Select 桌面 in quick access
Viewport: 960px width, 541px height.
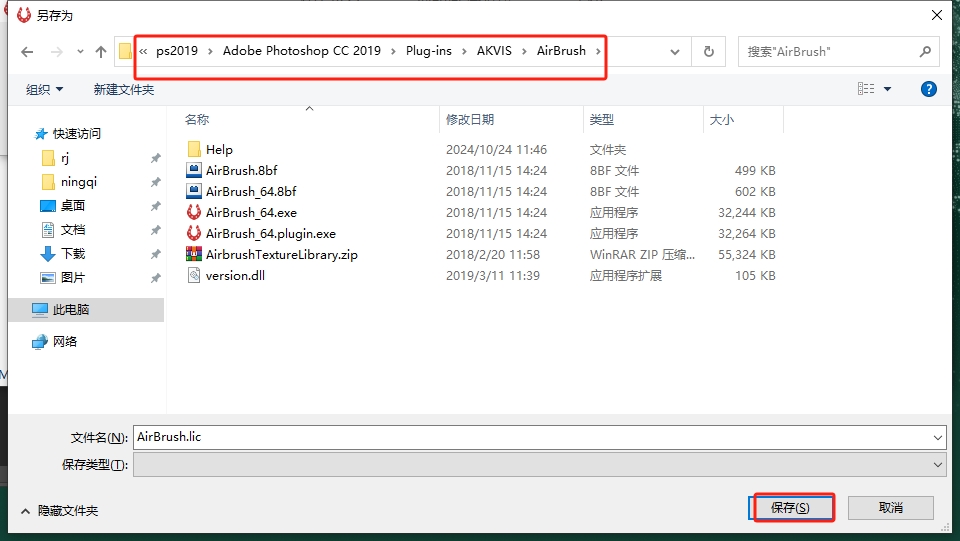(x=72, y=206)
